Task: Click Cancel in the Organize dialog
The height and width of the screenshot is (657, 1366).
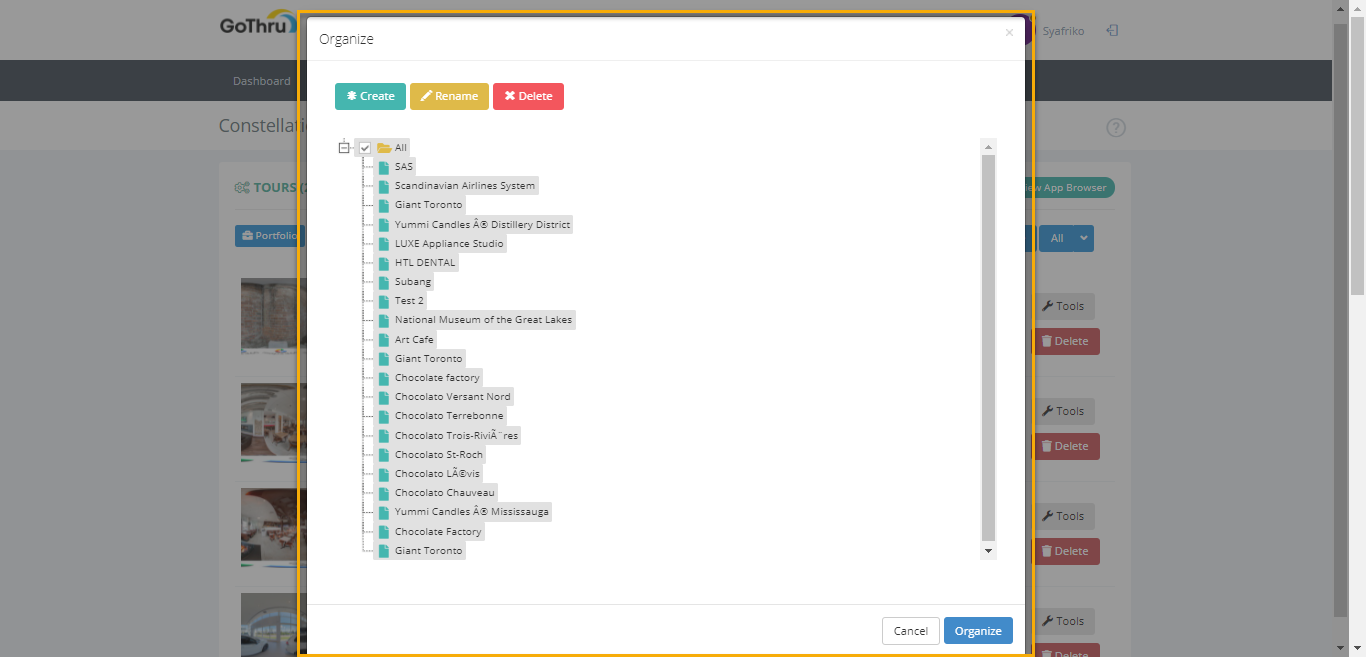Action: (x=911, y=631)
